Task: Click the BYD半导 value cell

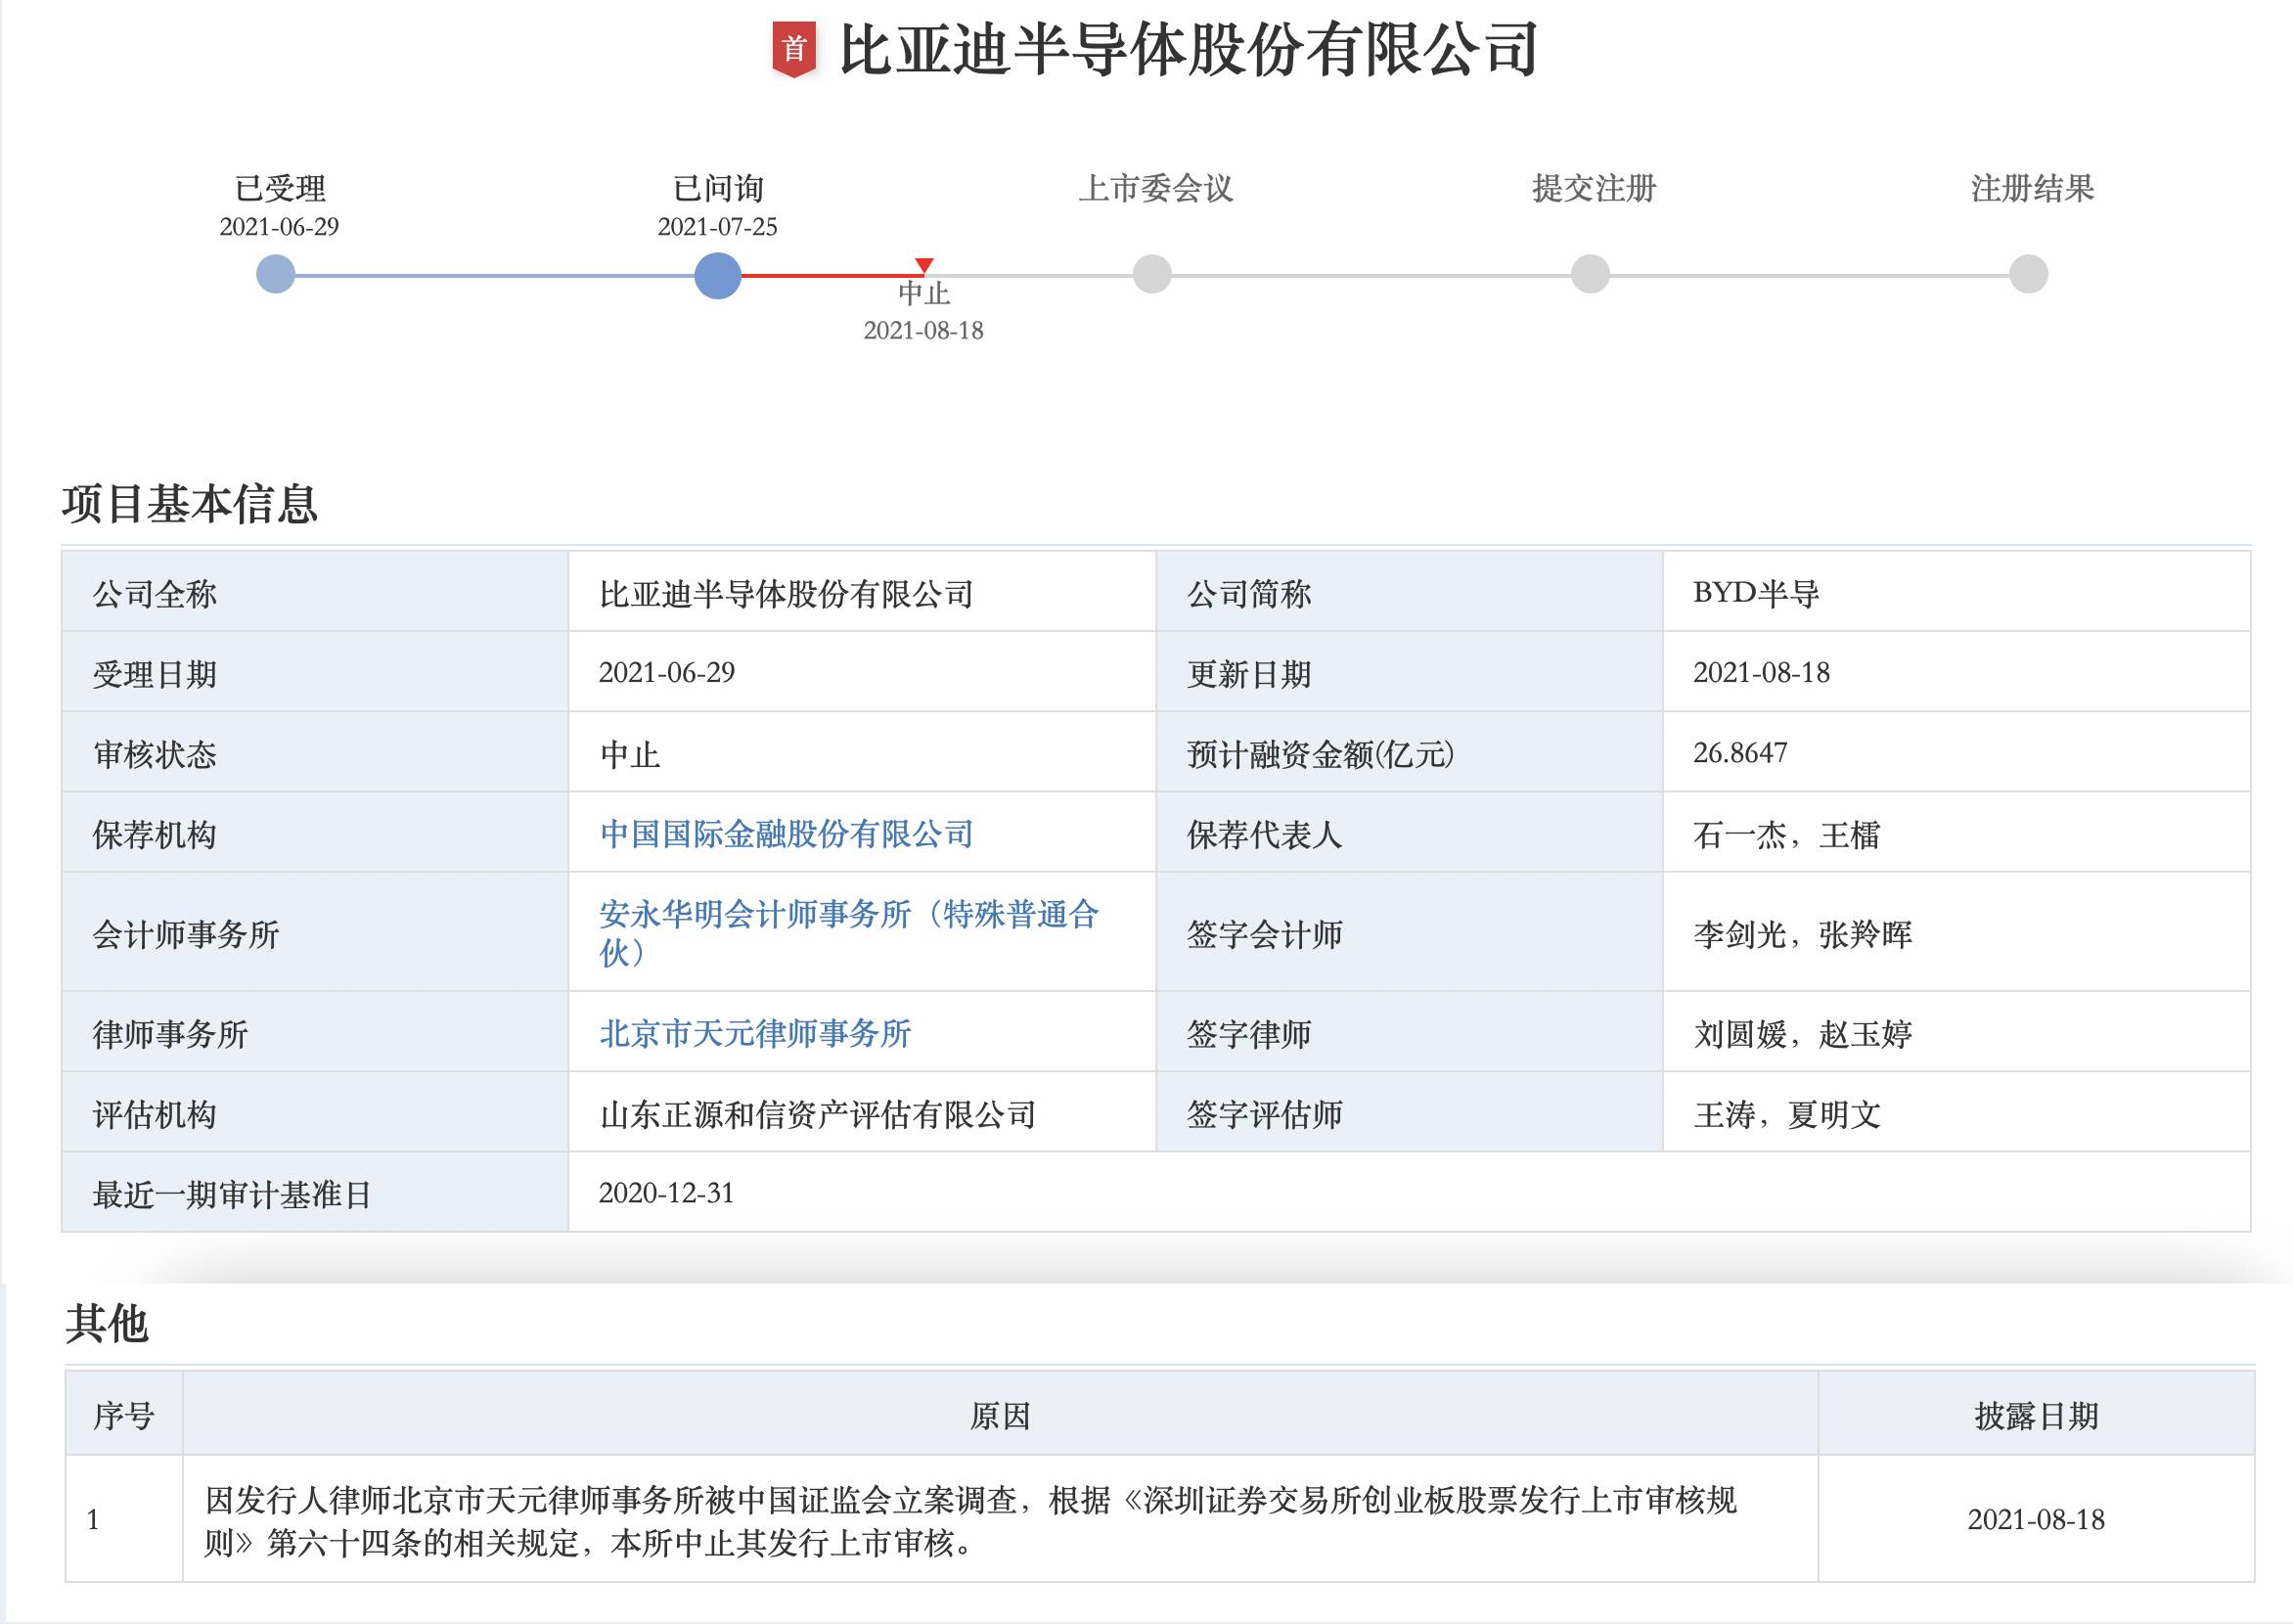Action: click(x=1957, y=592)
